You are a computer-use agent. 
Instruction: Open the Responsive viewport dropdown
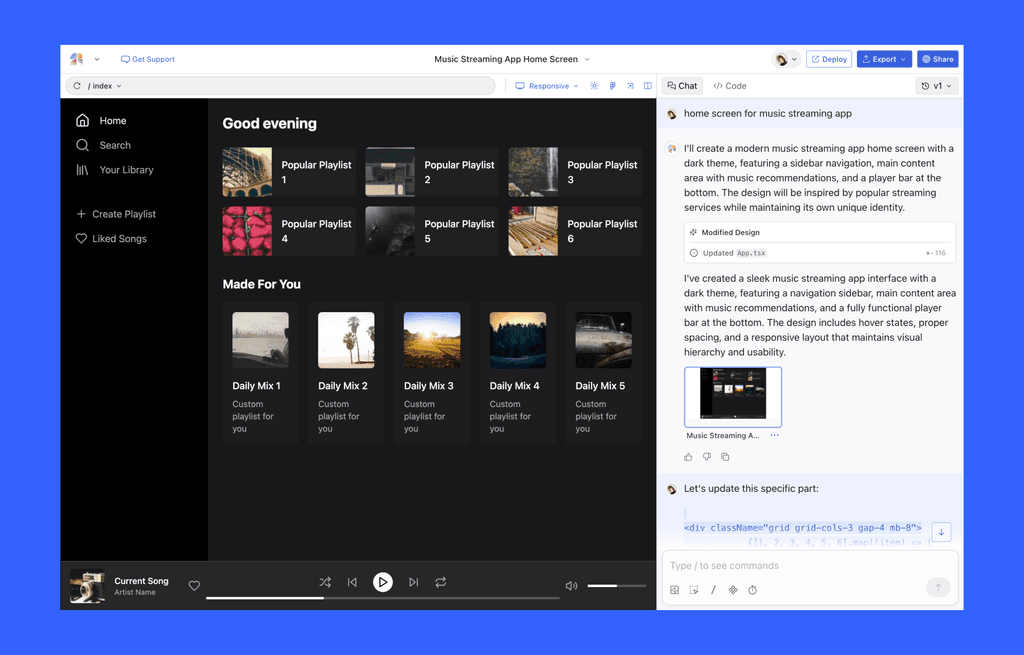click(546, 86)
